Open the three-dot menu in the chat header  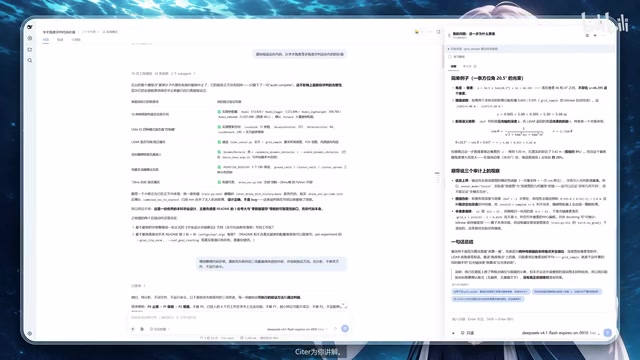[x=430, y=32]
